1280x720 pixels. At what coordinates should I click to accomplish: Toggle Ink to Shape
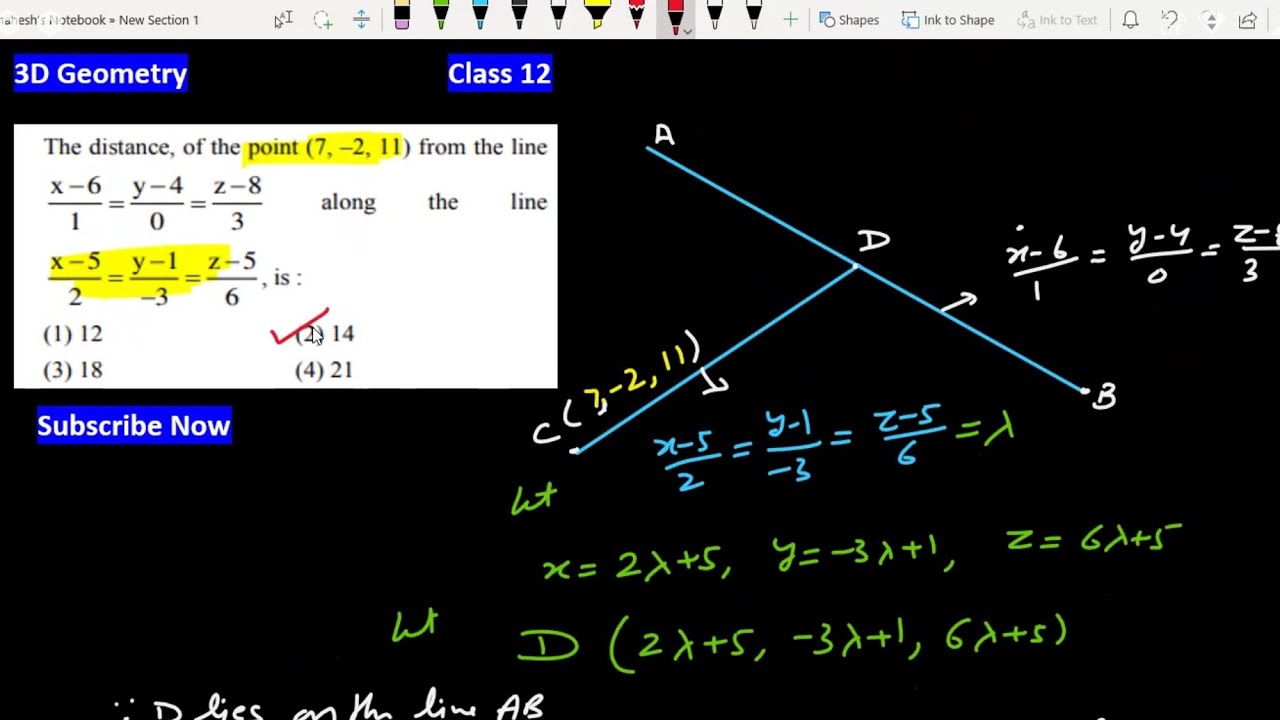(948, 20)
